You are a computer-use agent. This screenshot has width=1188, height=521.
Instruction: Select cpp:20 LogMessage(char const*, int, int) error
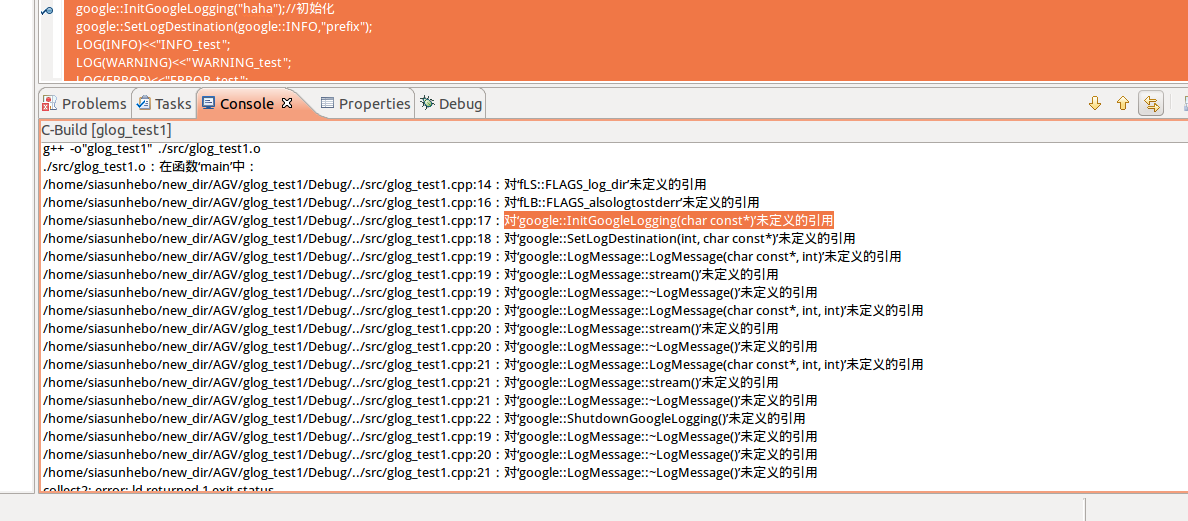[x=483, y=310]
